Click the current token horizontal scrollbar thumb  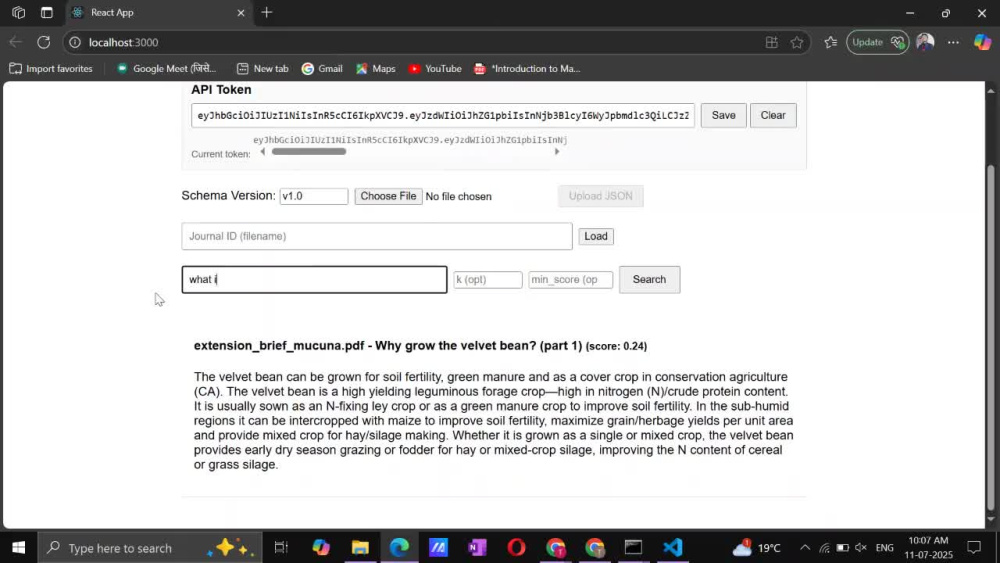coord(309,152)
